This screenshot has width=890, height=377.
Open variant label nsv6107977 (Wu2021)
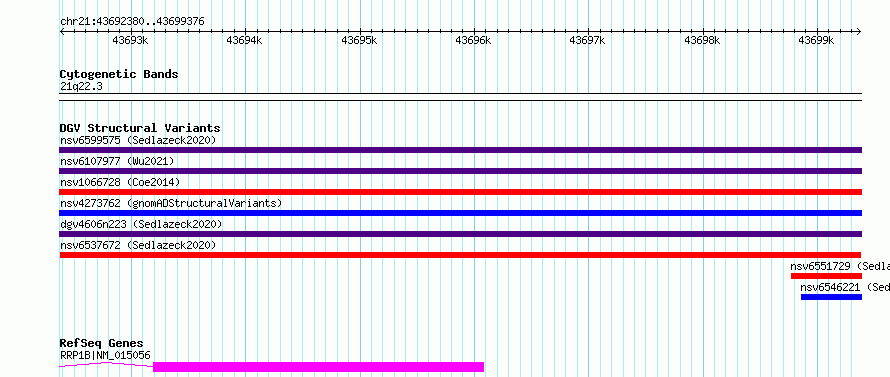(x=117, y=161)
